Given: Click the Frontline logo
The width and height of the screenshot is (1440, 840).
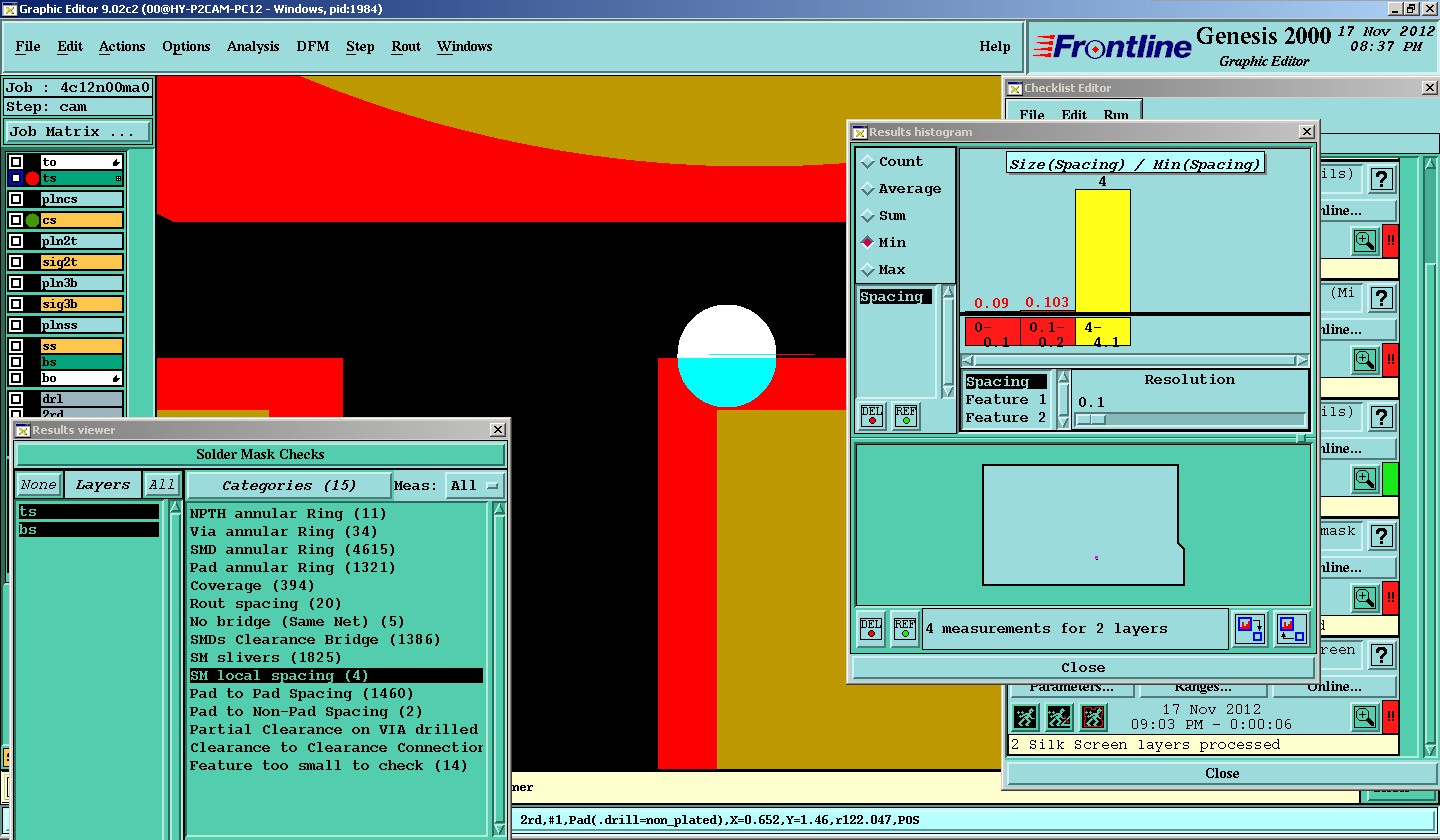Looking at the screenshot, I should click(1112, 46).
